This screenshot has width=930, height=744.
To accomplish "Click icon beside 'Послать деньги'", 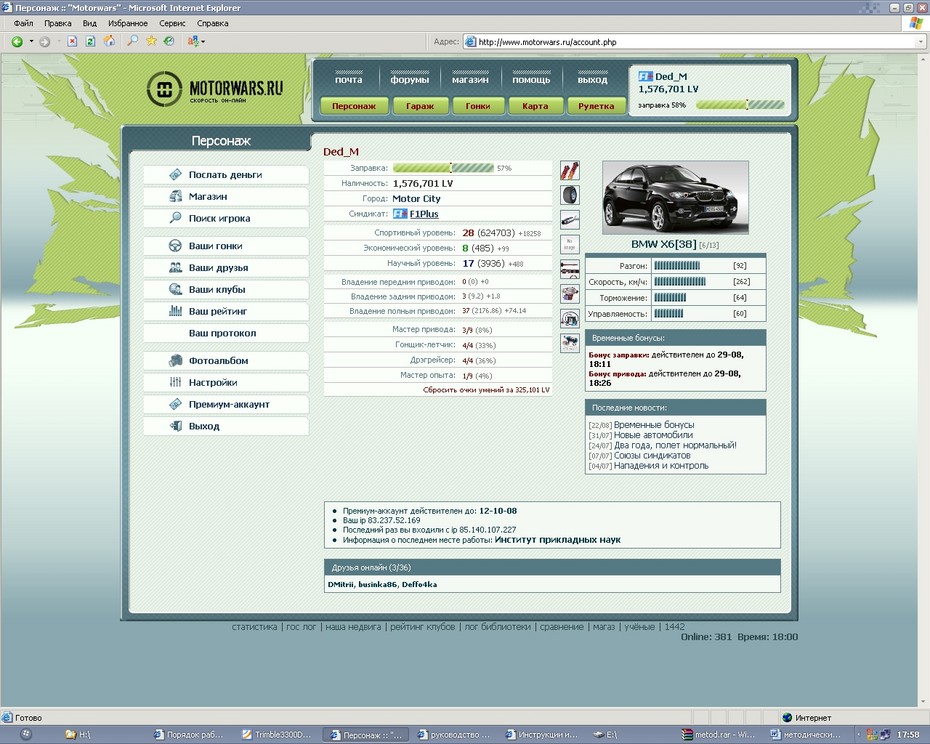I will pos(175,174).
